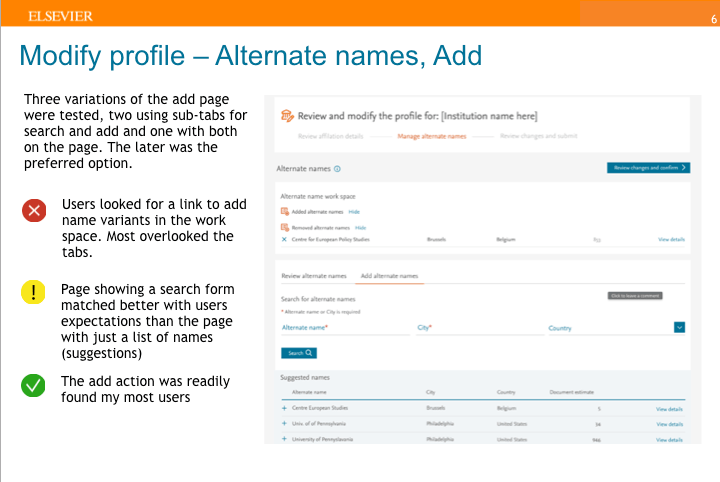Click the info icon beside Alternate names

coord(337,169)
